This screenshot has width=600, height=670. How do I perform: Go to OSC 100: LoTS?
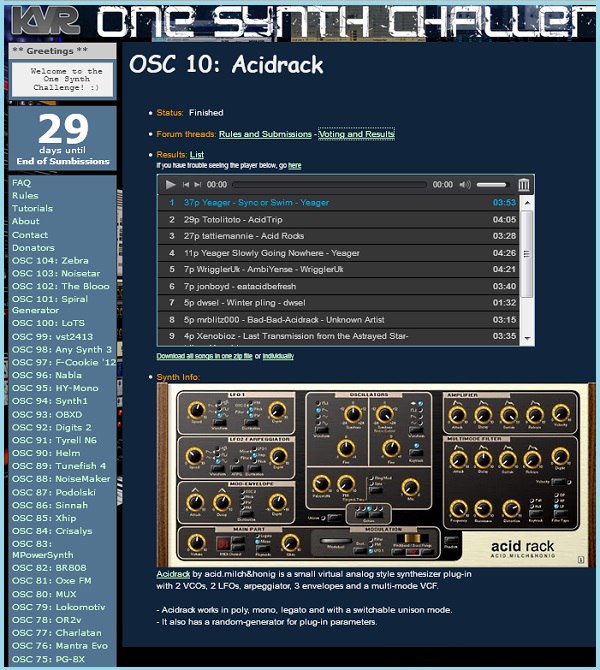tap(48, 323)
